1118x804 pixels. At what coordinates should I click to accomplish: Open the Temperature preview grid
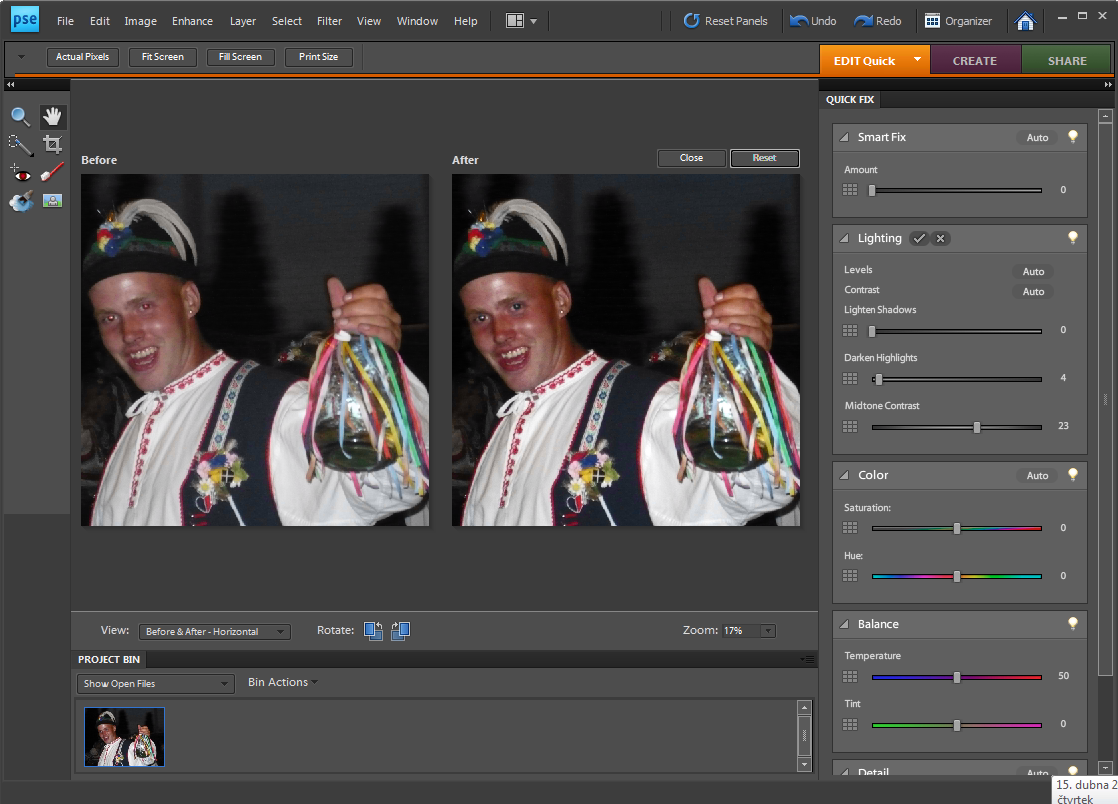point(850,676)
